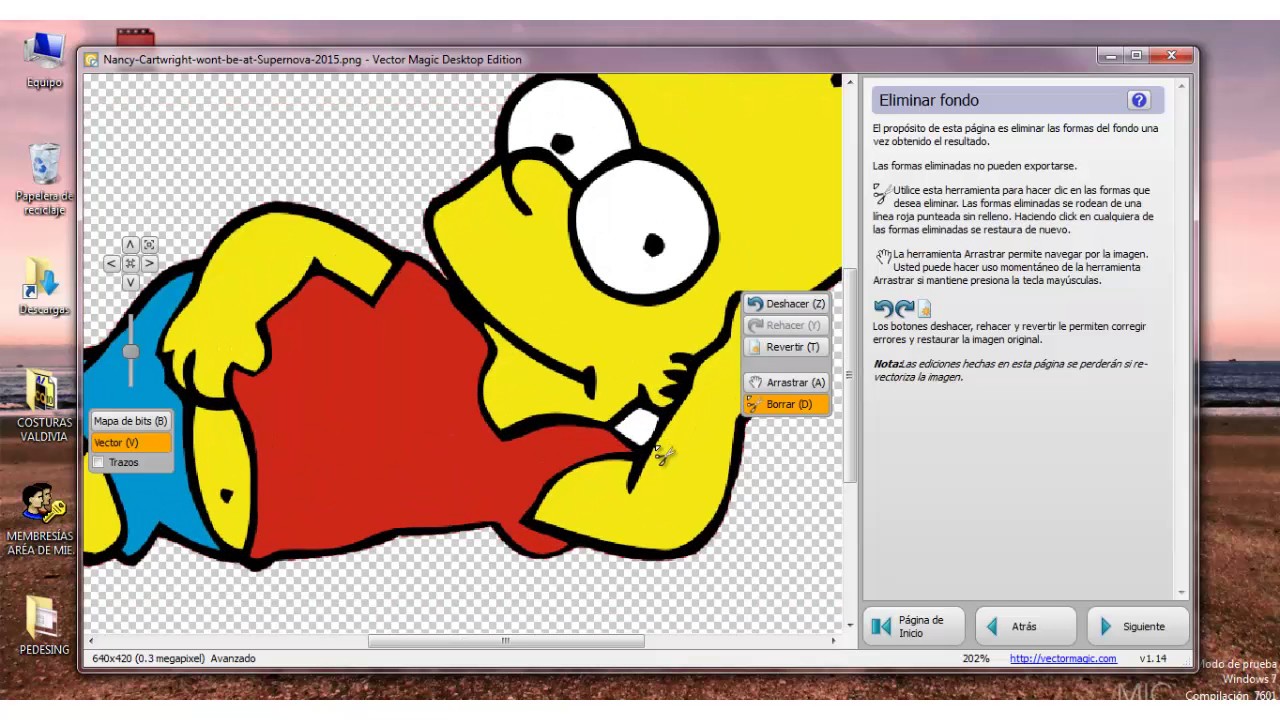Pan the image view down

point(130,283)
